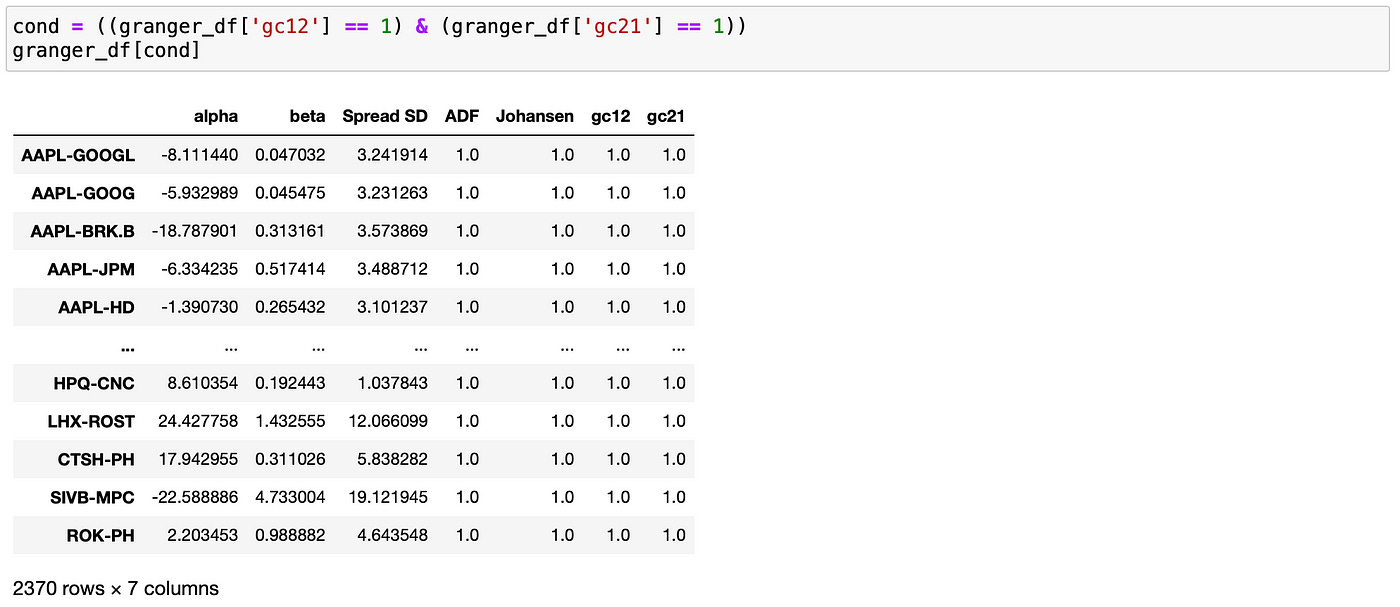The width and height of the screenshot is (1400, 607).
Task: Select the gc12 column header
Action: pyautogui.click(x=611, y=117)
